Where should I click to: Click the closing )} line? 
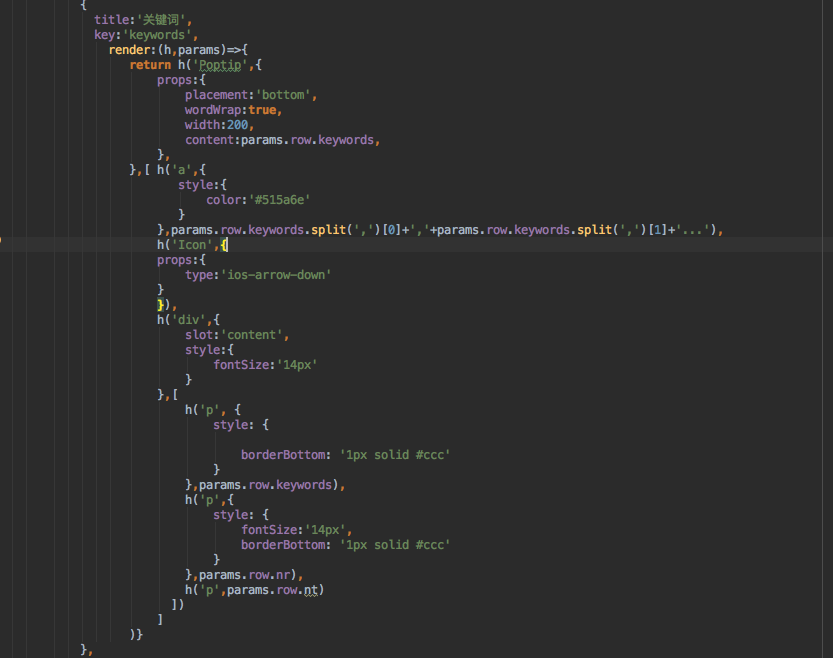pyautogui.click(x=136, y=635)
